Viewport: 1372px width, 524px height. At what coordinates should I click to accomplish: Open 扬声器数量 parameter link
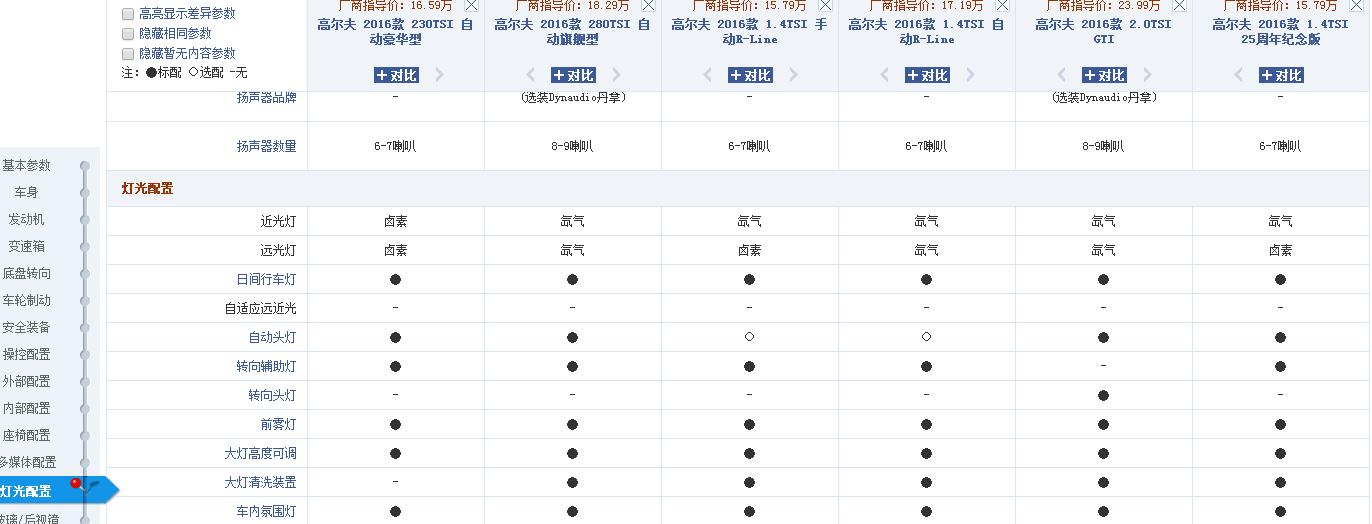coord(266,146)
